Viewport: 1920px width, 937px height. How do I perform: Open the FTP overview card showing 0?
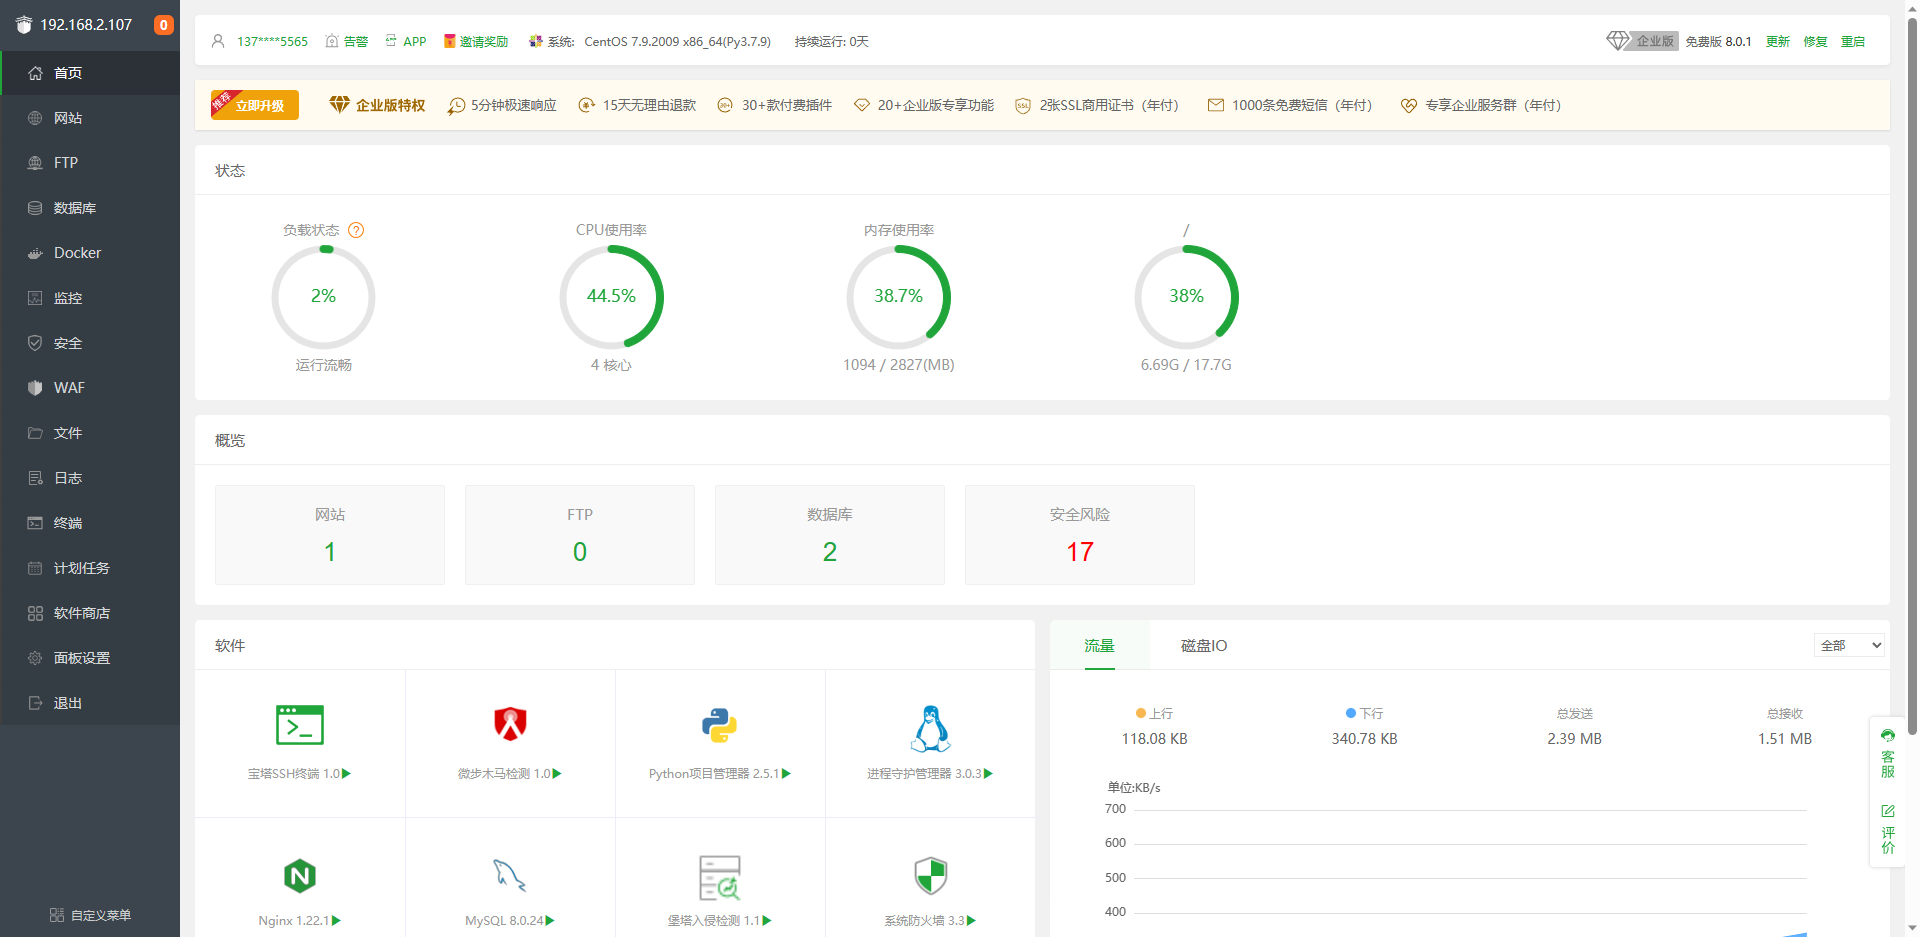(x=580, y=535)
